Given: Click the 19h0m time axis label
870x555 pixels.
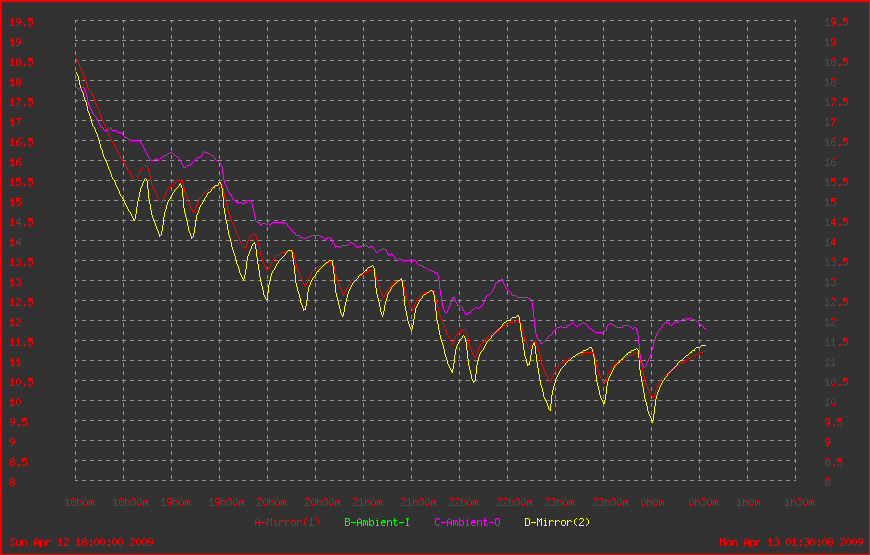Looking at the screenshot, I should point(175,502).
